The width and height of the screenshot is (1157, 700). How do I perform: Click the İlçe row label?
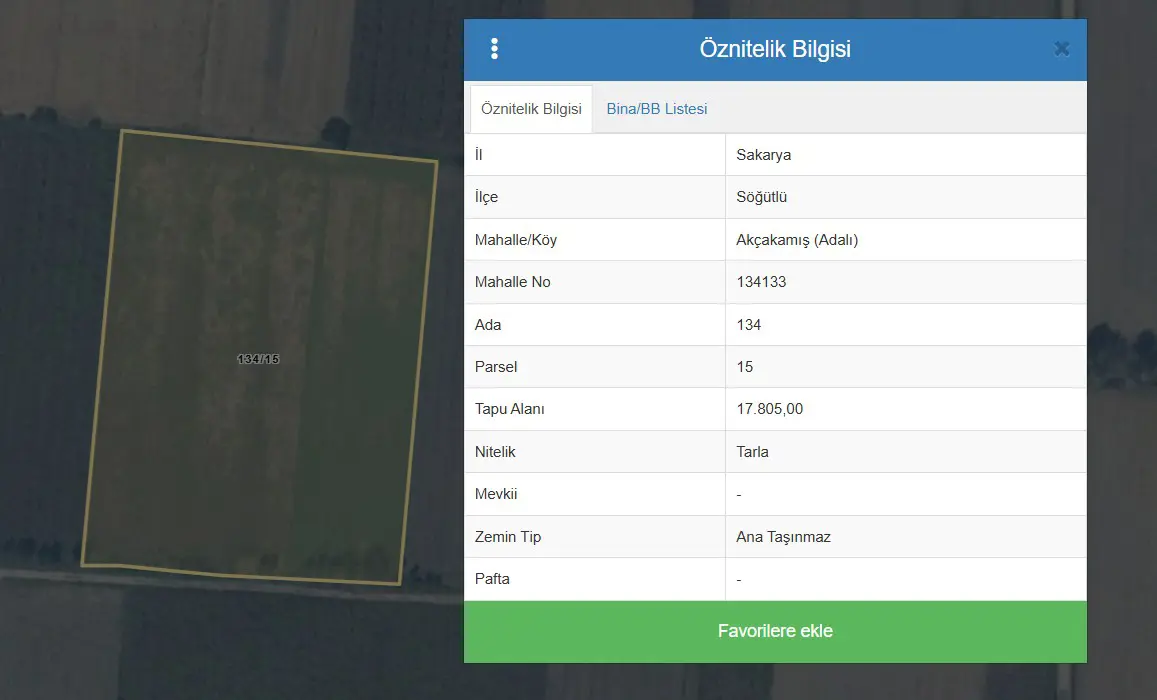486,197
